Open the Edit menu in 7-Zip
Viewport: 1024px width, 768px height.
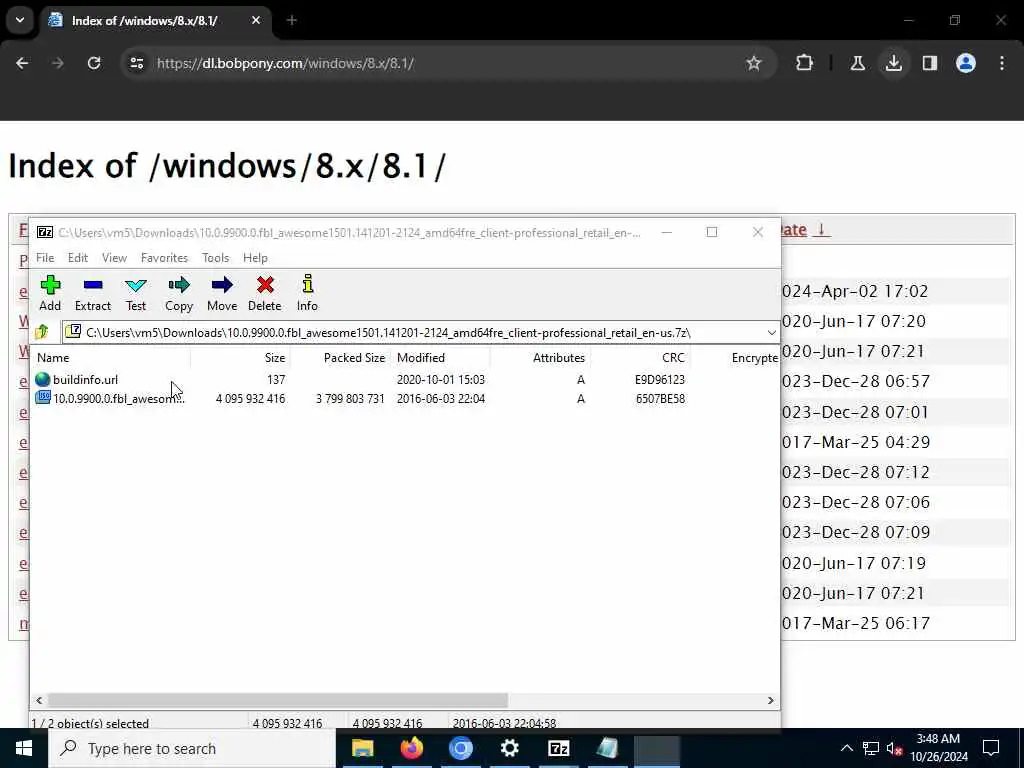click(78, 258)
